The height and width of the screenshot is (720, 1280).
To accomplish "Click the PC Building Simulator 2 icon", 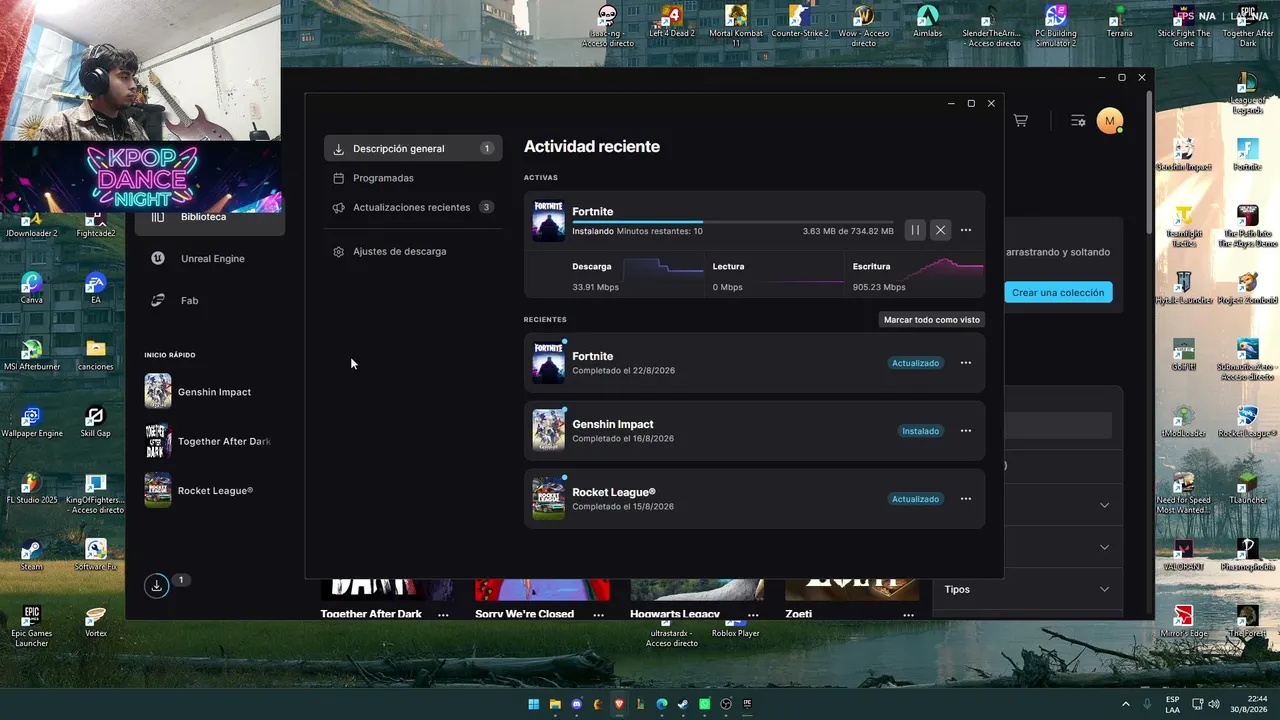I will 1056,26.
